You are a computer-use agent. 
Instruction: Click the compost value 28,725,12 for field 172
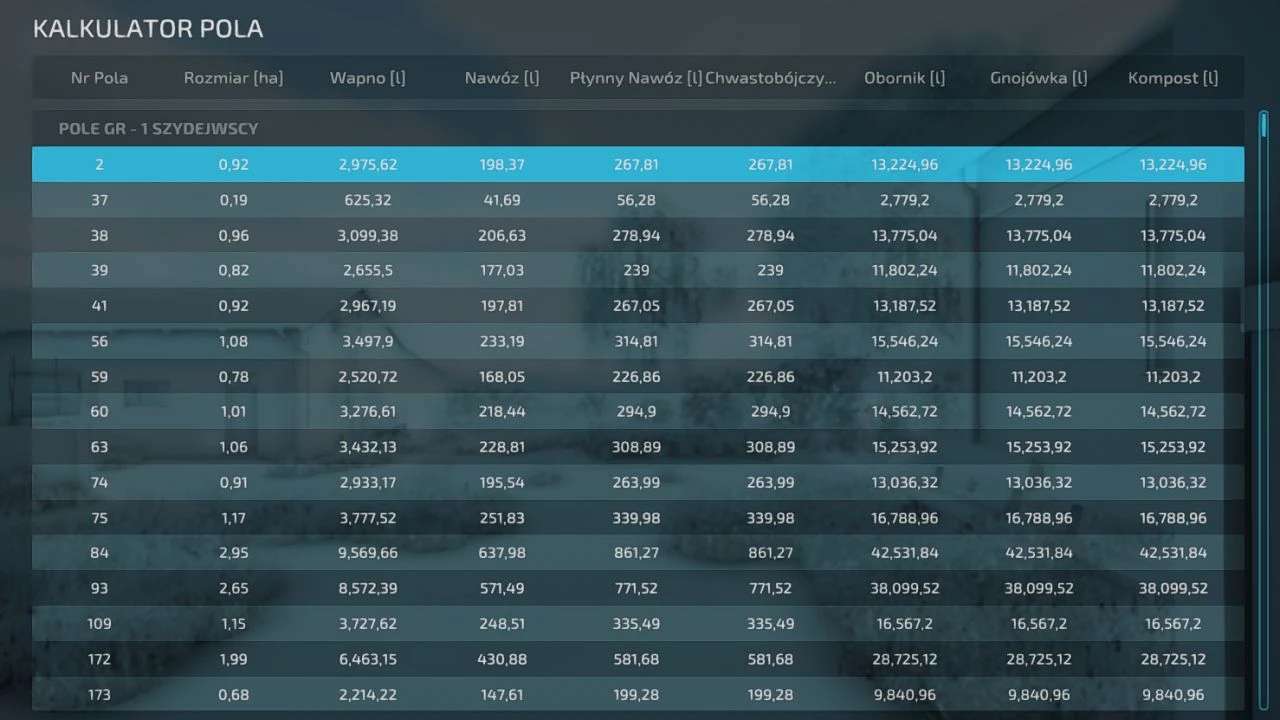(x=1172, y=660)
